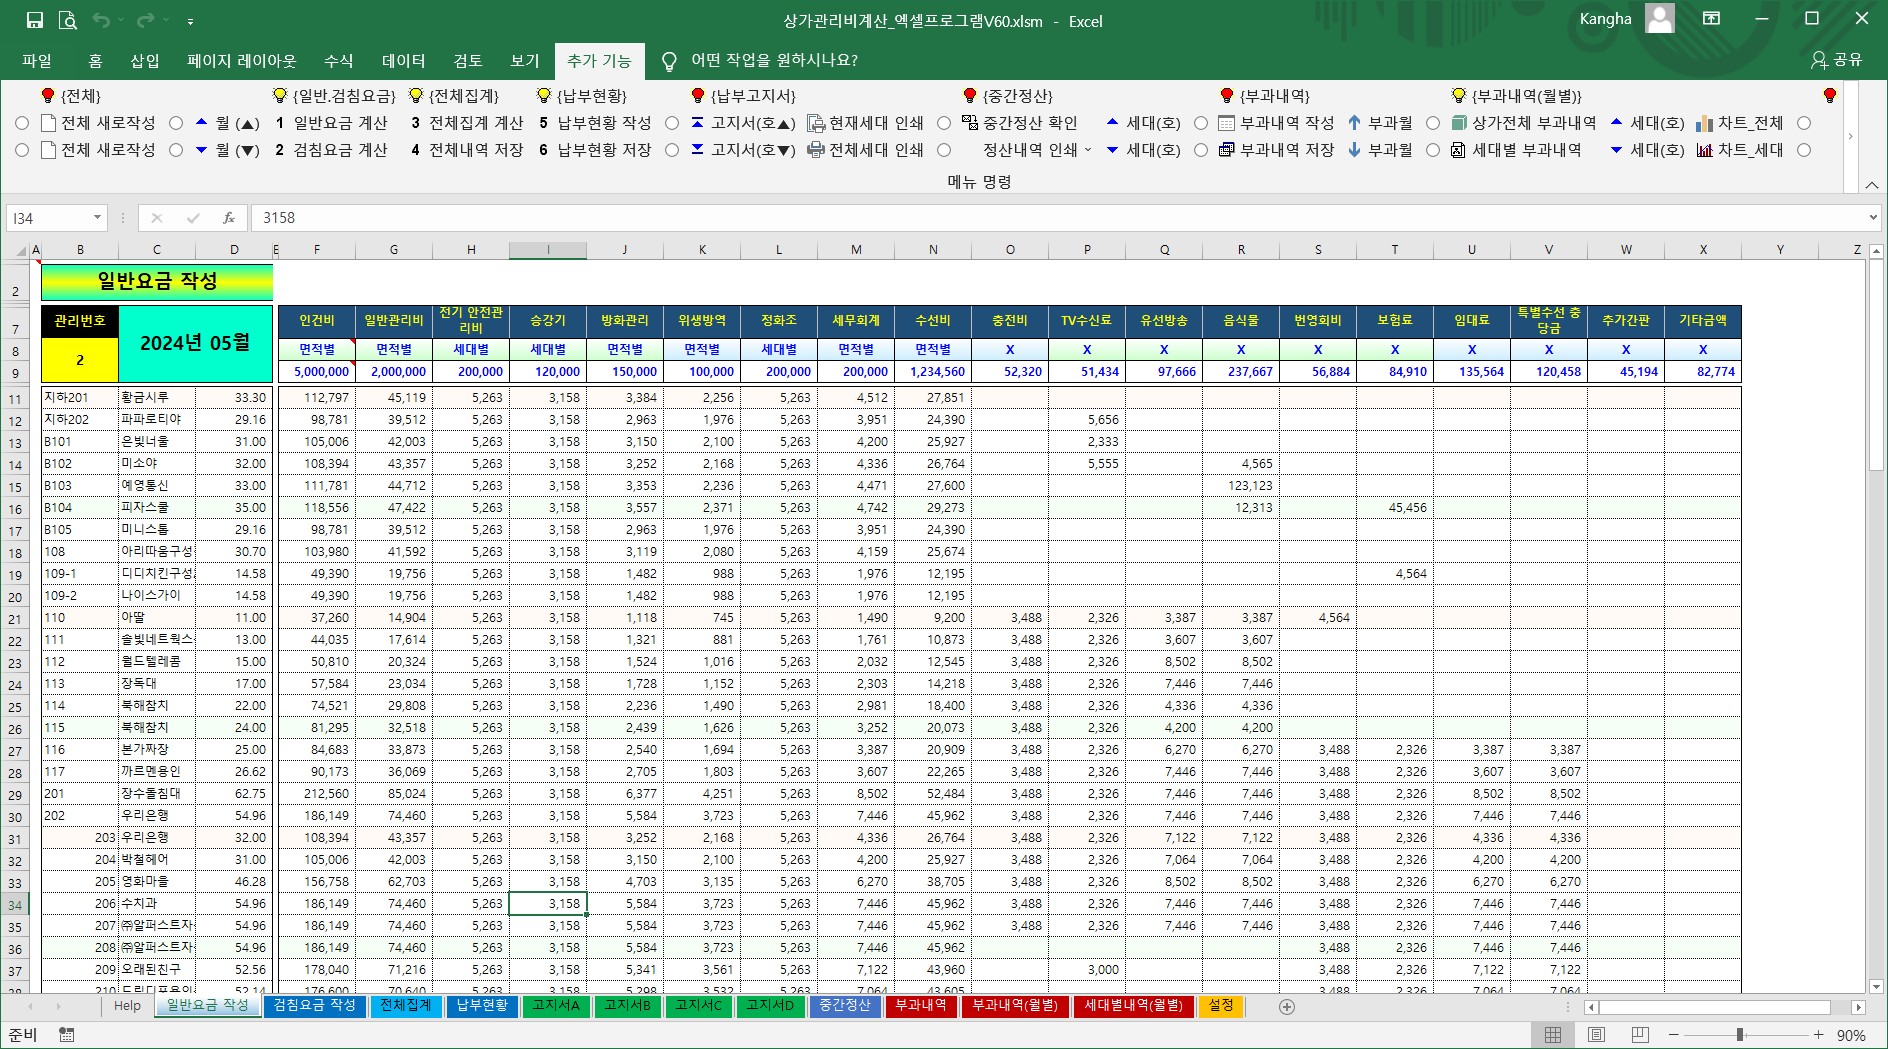Viewport: 1888px width, 1049px height.
Task: Open the 차트_세대 chart icon
Action: click(1704, 150)
